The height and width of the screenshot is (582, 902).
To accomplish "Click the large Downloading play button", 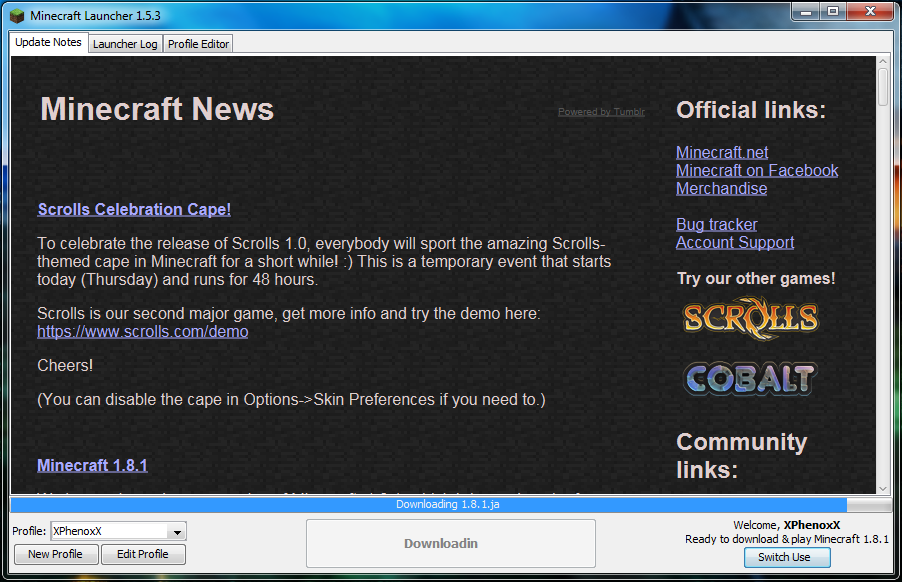I will [x=450, y=543].
